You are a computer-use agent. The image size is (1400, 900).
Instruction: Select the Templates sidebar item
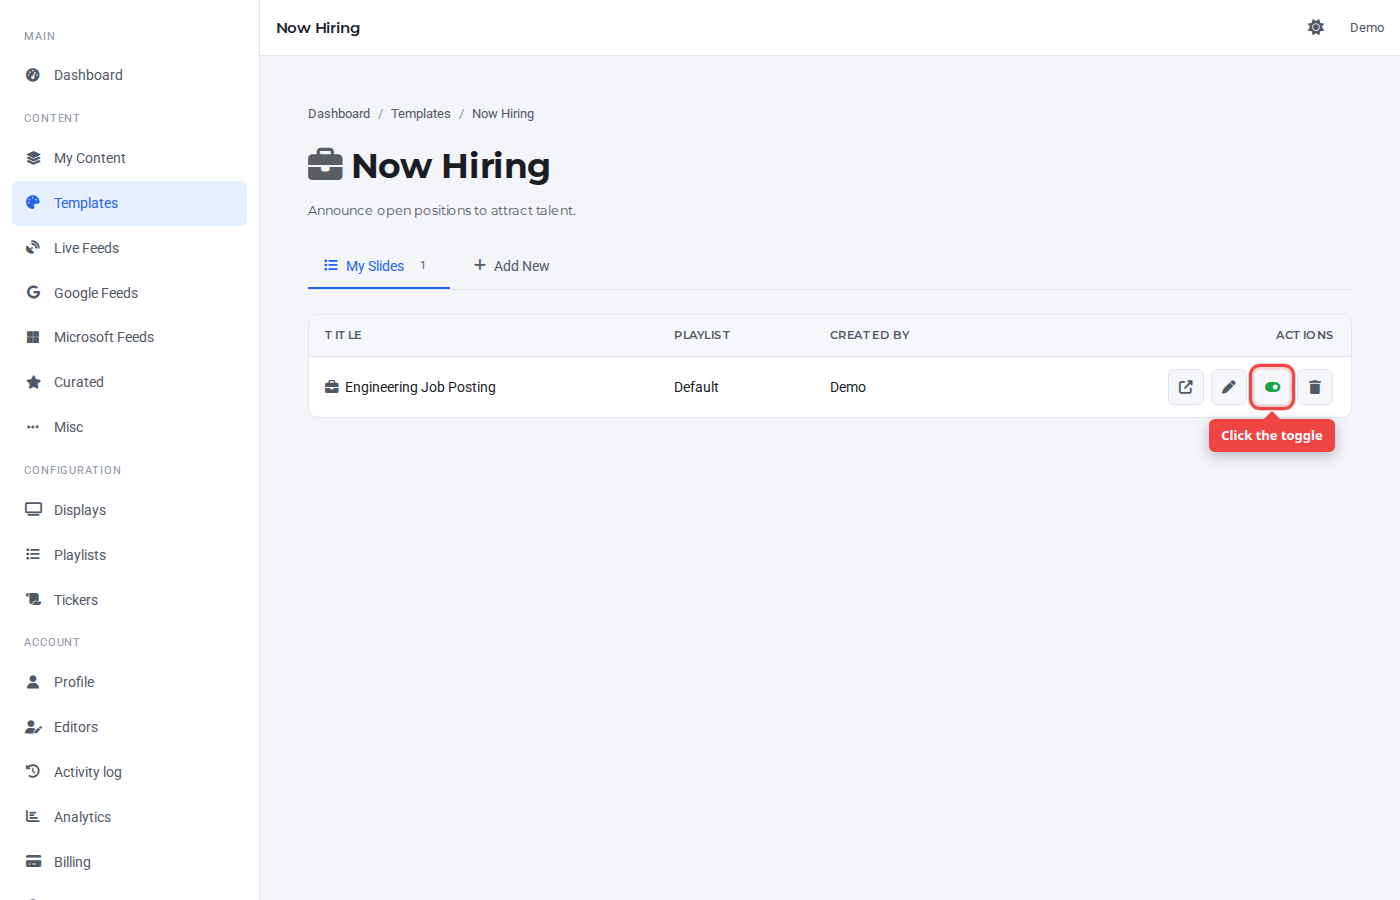pyautogui.click(x=129, y=203)
